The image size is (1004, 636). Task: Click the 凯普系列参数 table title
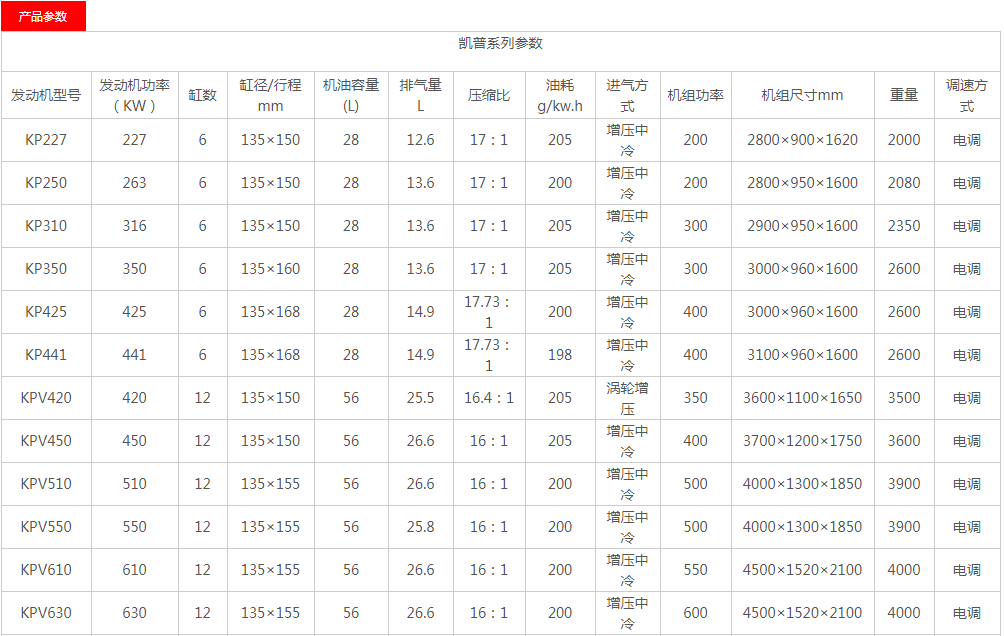(501, 44)
